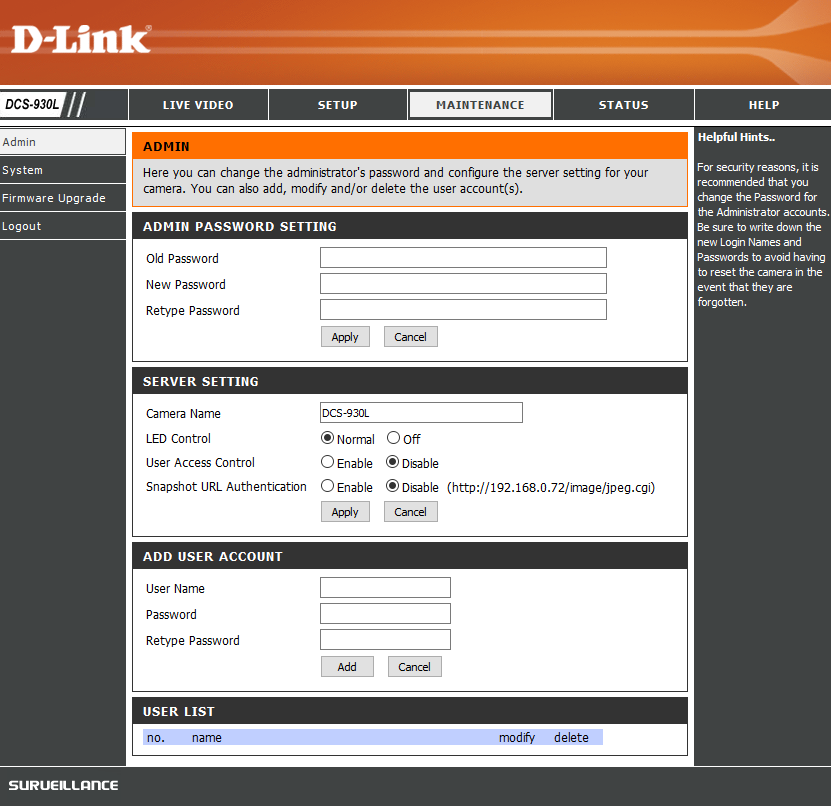Add the new user account
This screenshot has height=806, width=831.
[x=347, y=667]
